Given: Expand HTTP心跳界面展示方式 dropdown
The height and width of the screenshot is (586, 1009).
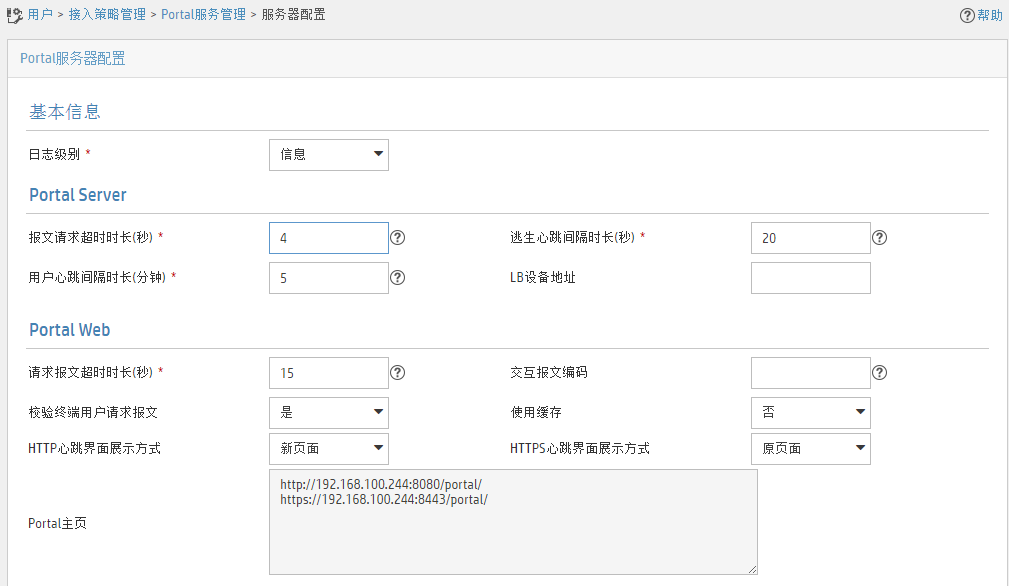Looking at the screenshot, I should tap(329, 448).
